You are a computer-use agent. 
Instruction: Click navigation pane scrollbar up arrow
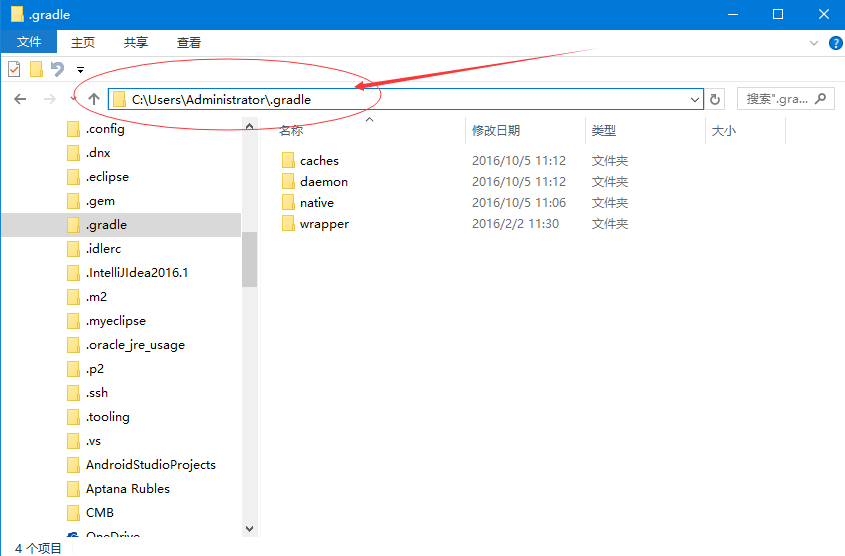pos(250,126)
